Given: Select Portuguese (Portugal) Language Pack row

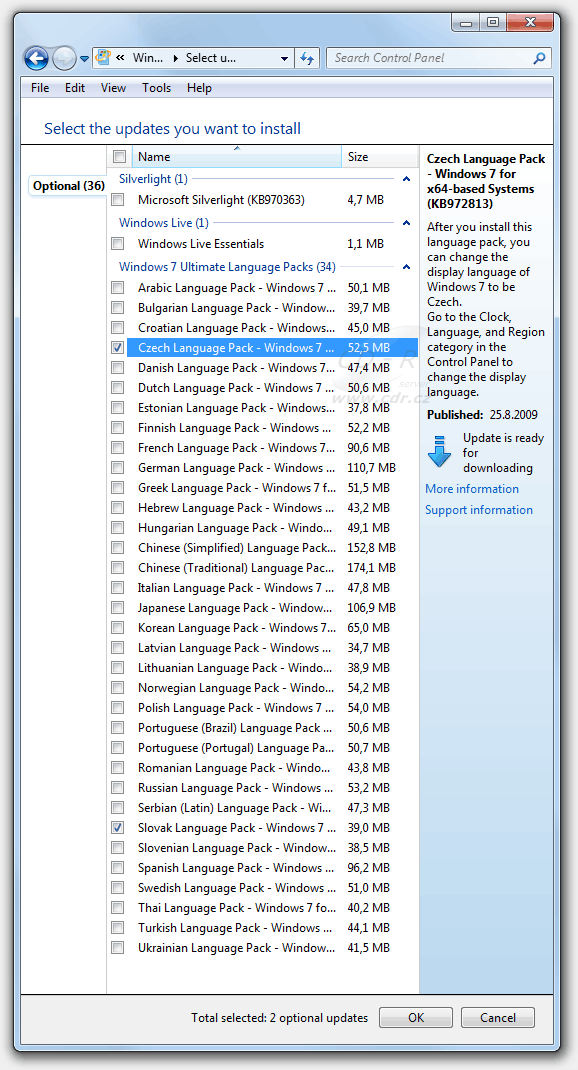Looking at the screenshot, I should coord(272,748).
